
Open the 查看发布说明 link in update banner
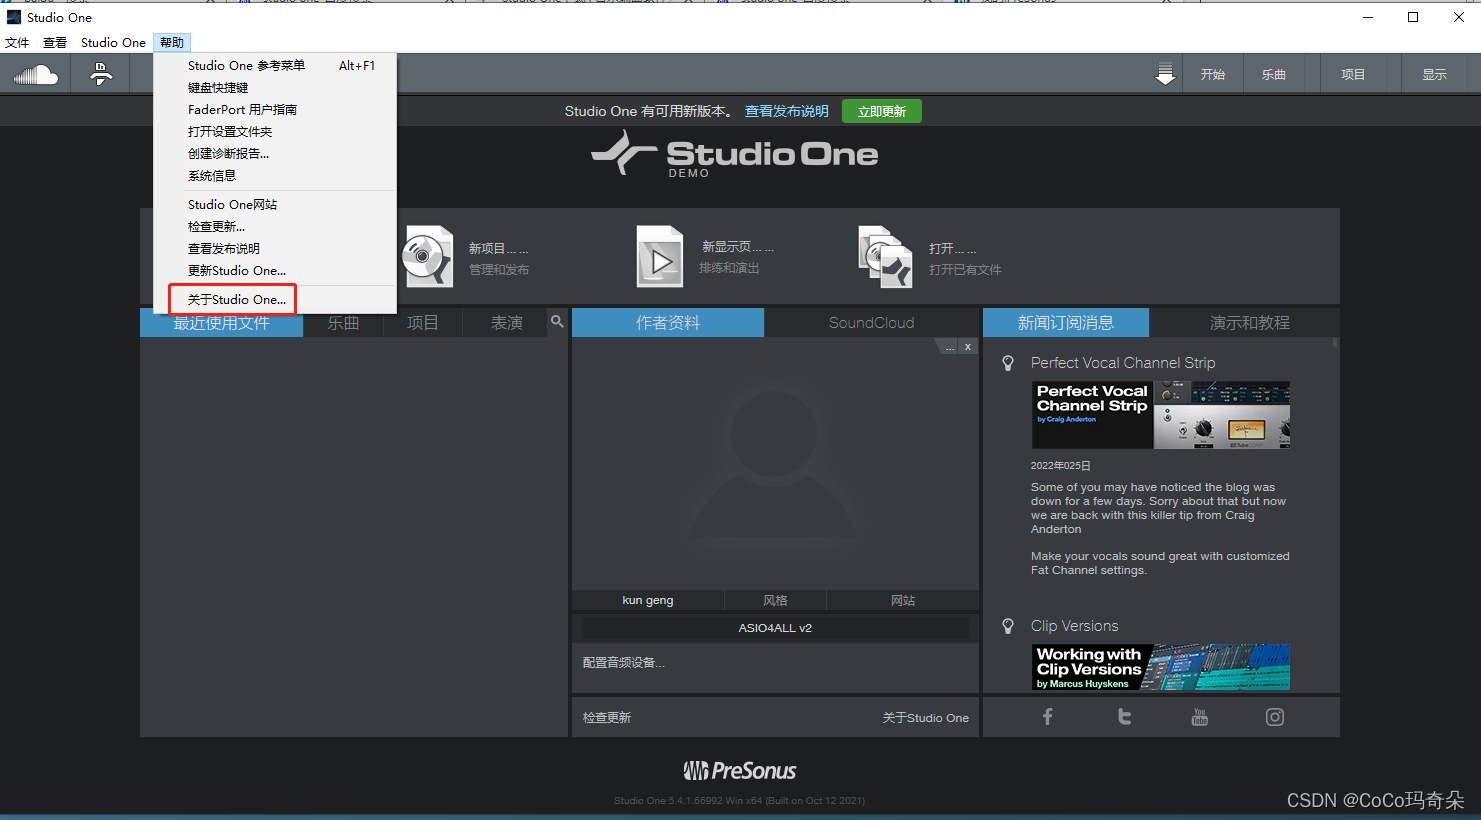[787, 111]
